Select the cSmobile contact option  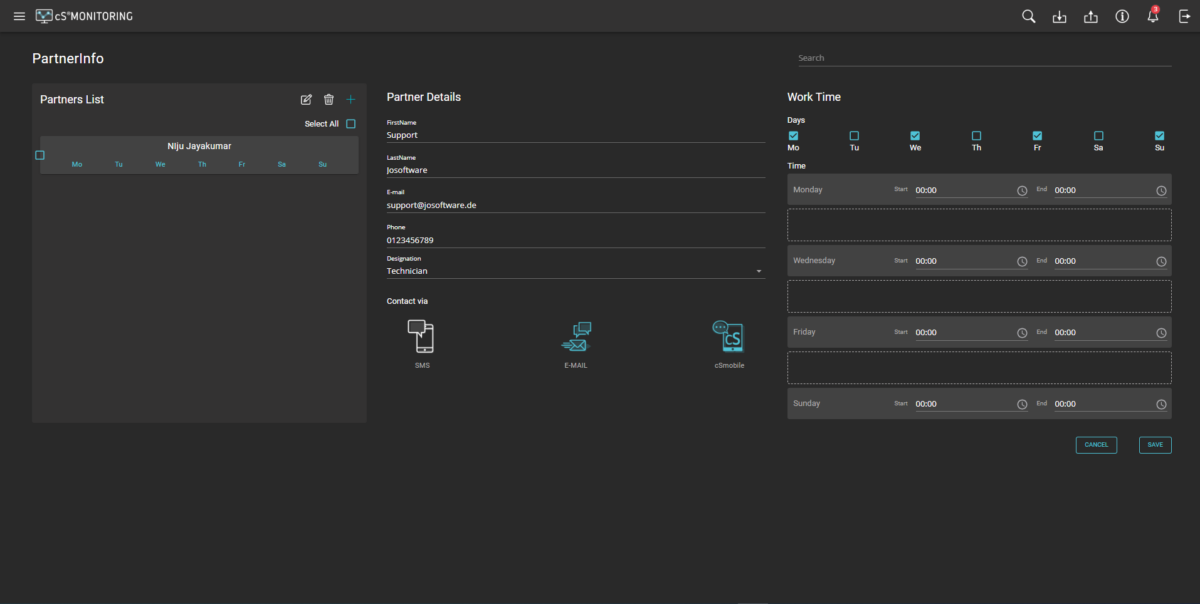(729, 337)
